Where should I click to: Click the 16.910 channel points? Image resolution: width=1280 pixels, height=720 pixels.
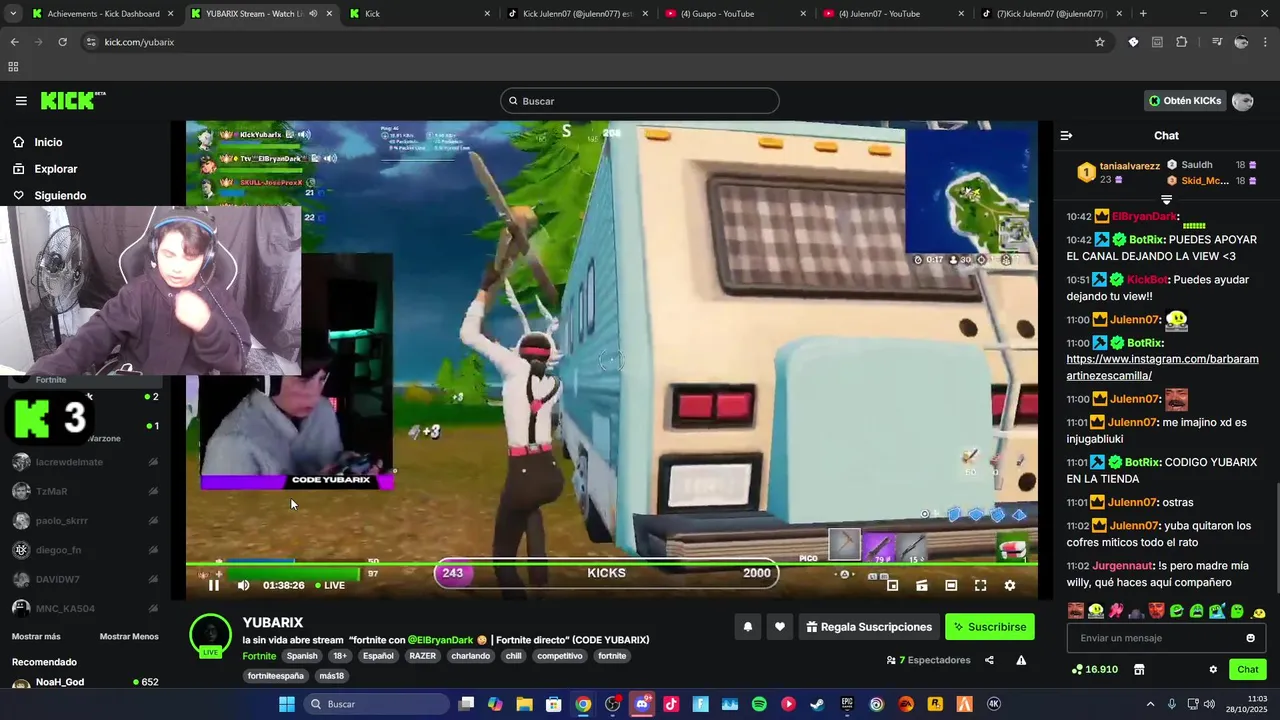[1094, 669]
